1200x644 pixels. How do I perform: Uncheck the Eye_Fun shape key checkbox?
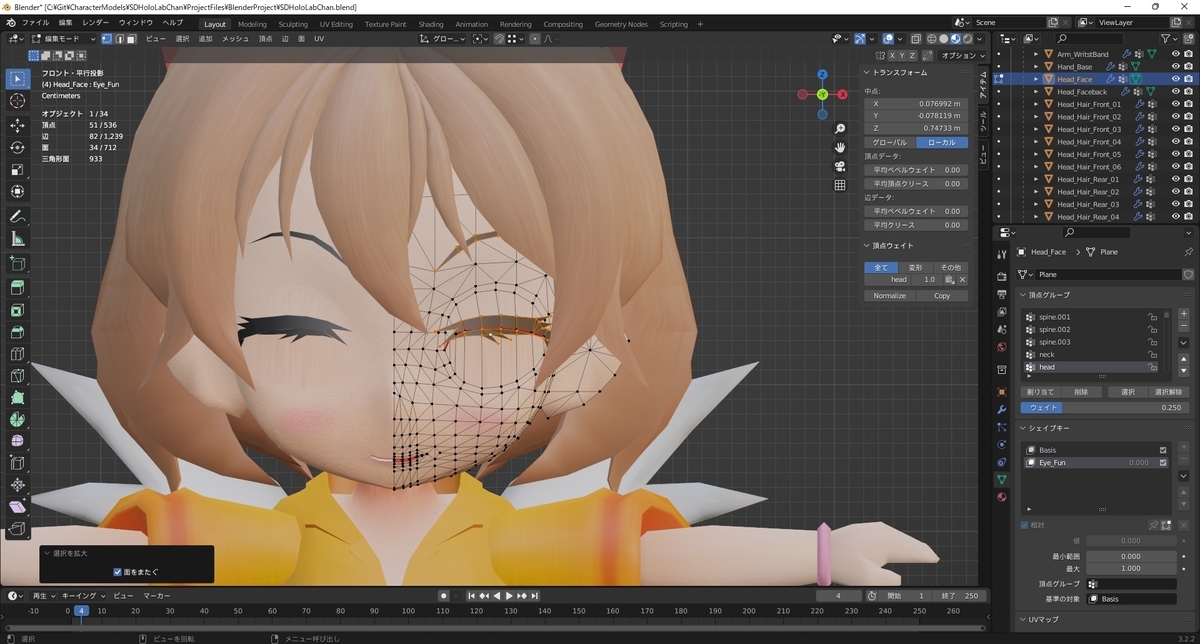click(x=1163, y=463)
